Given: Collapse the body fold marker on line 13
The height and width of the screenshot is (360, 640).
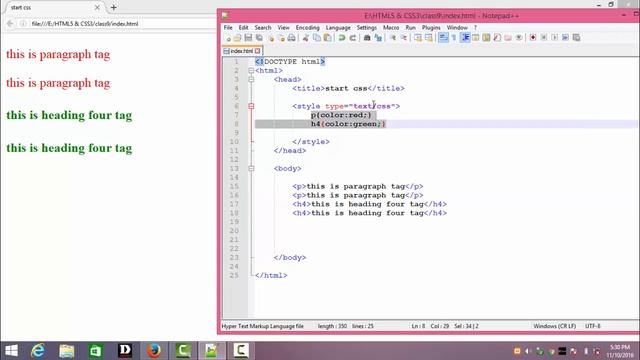Looking at the screenshot, I should pos(251,169).
